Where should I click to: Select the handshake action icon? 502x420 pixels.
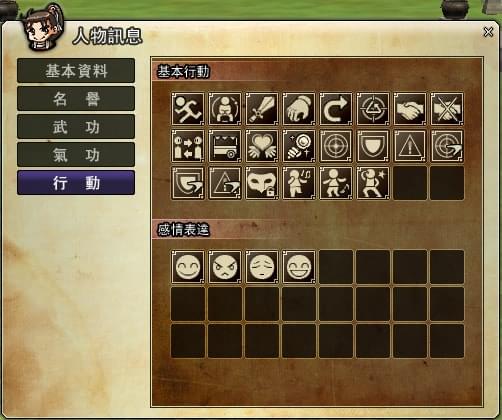410,109
